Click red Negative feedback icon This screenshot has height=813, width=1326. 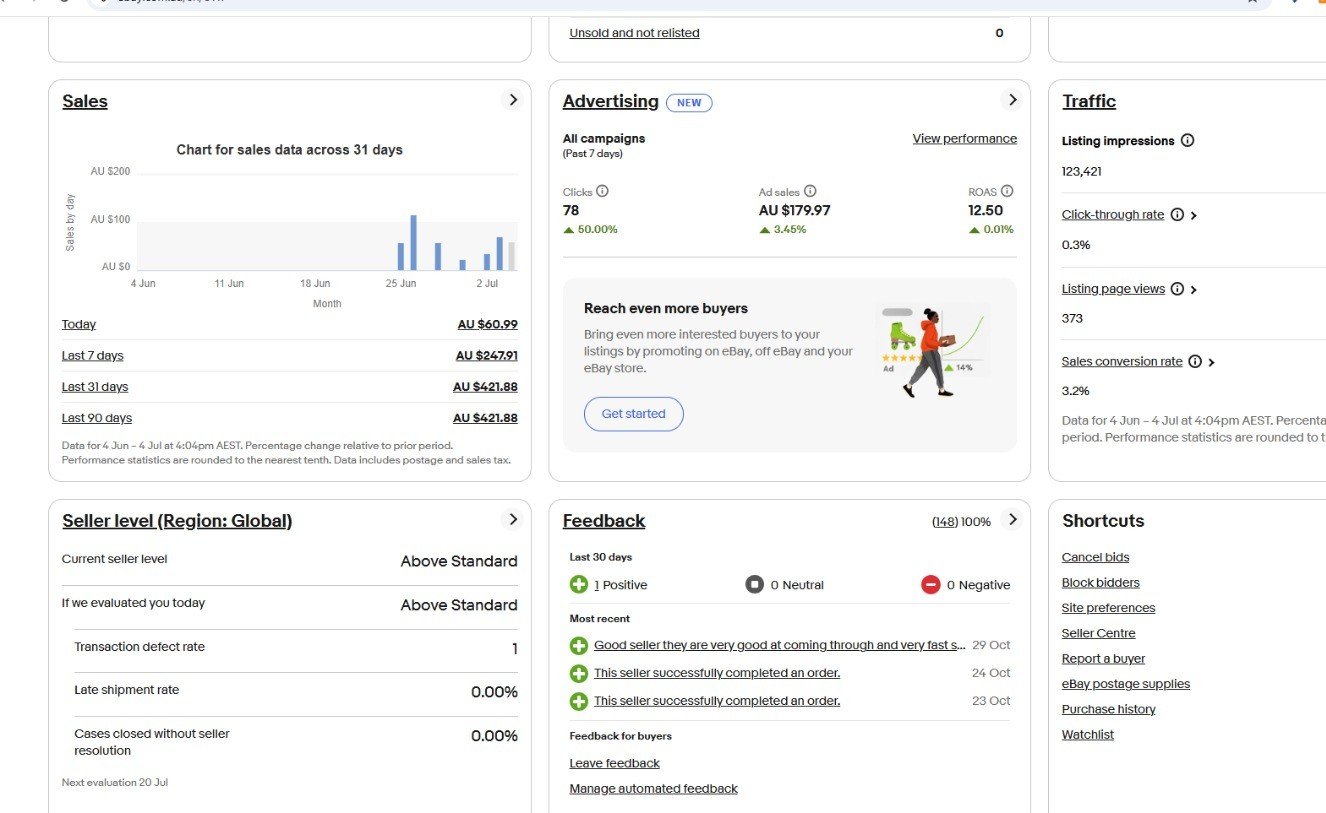pyautogui.click(x=931, y=584)
